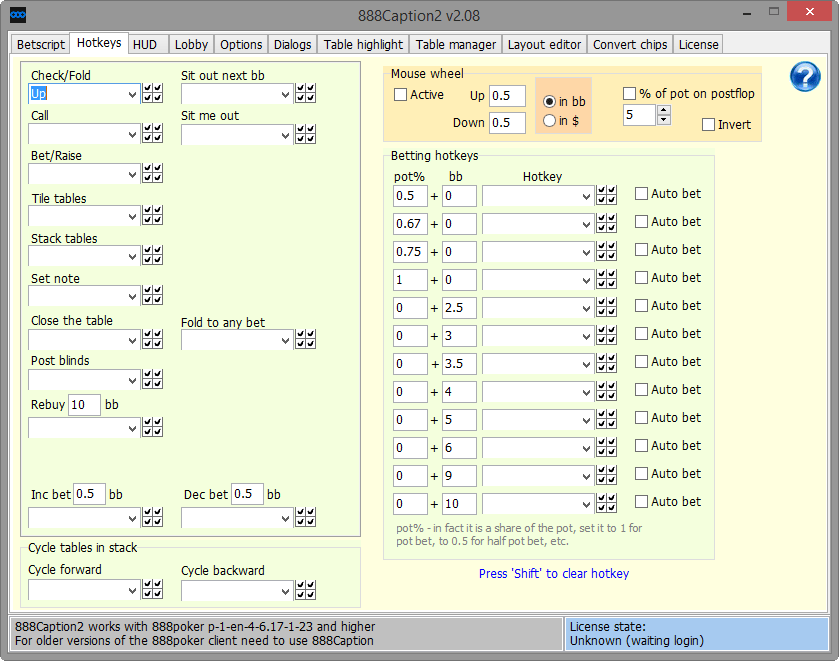Expand the Sit out next bb dropdown

coord(286,94)
